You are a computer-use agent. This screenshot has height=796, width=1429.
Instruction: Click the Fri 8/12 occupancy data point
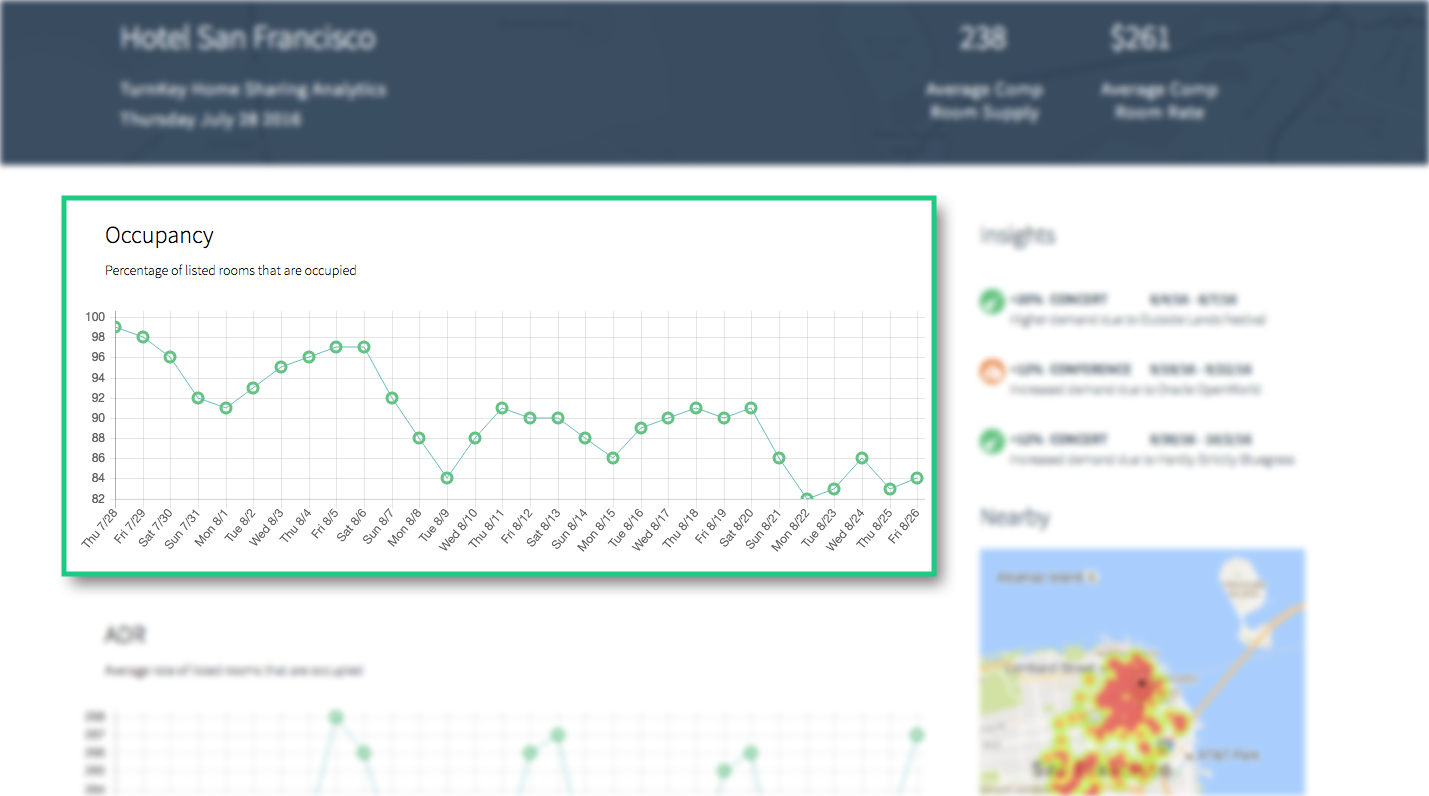tap(530, 418)
